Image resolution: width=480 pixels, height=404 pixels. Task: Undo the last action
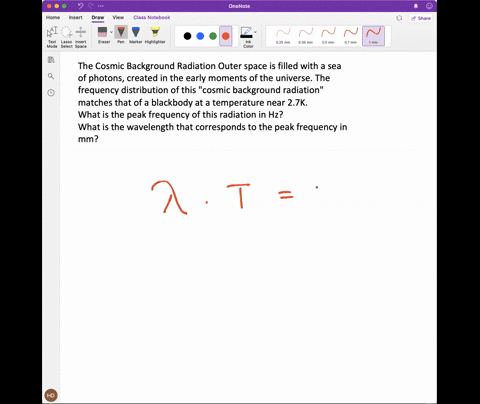(x=81, y=6)
